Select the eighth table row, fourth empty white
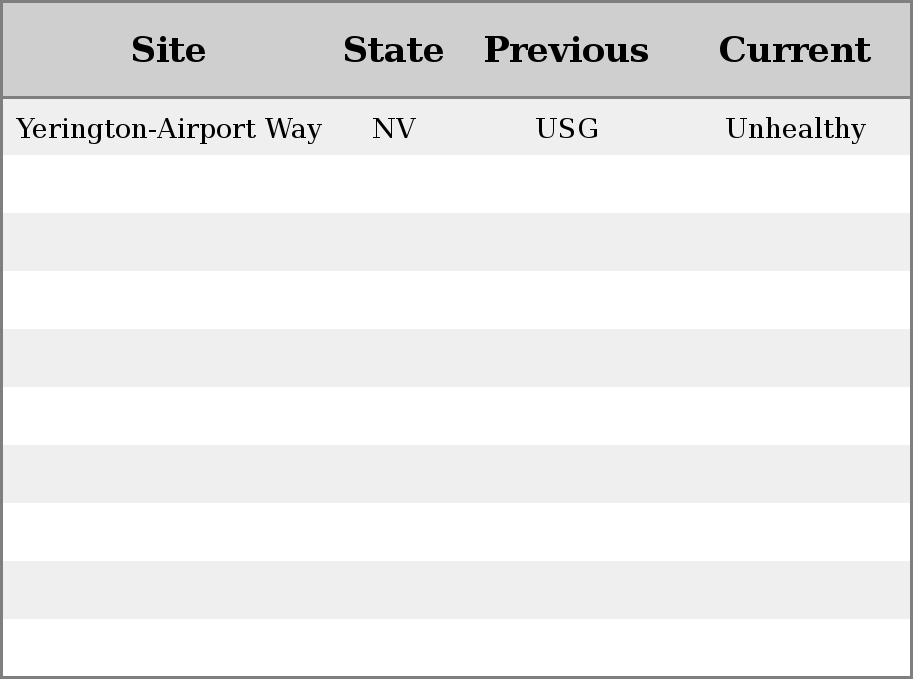913x679 pixels. (x=456, y=532)
